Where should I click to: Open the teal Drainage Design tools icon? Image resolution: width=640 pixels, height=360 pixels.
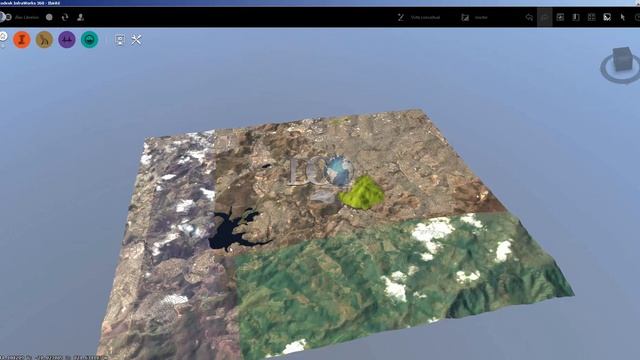coord(89,40)
